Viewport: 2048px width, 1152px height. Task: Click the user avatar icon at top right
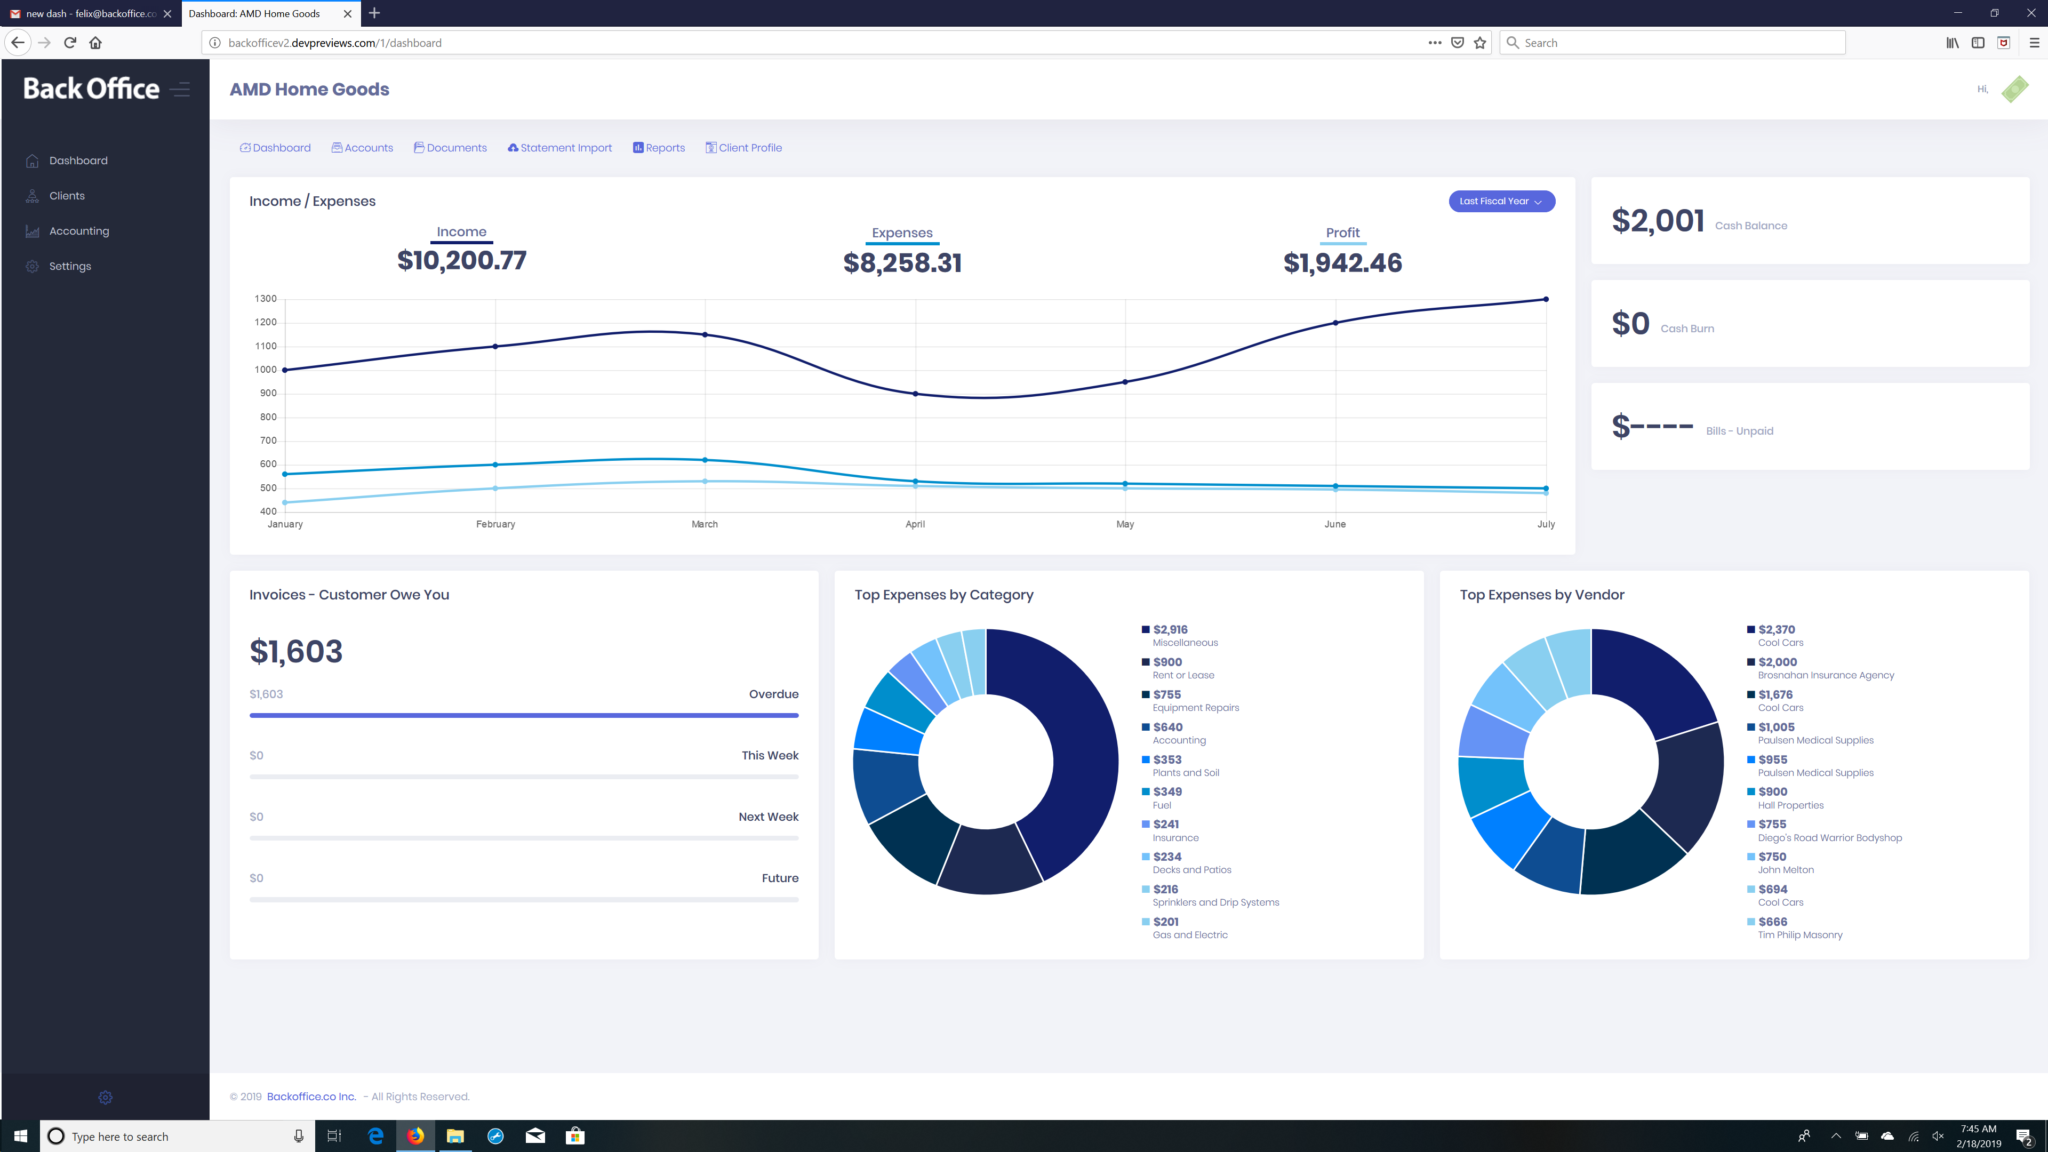[x=2014, y=89]
